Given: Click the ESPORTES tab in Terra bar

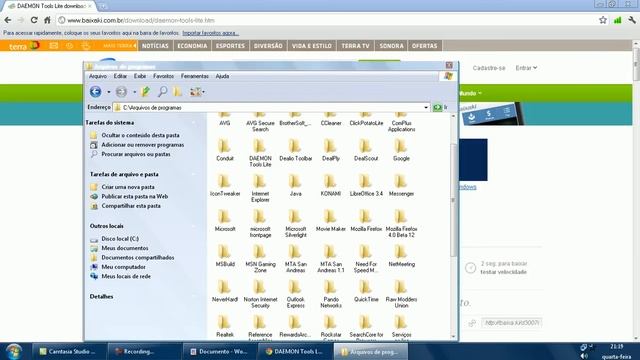Looking at the screenshot, I should coord(230,46).
